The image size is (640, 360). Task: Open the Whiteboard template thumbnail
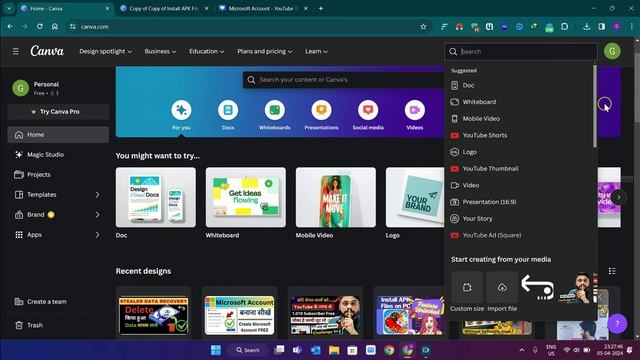[x=246, y=198]
